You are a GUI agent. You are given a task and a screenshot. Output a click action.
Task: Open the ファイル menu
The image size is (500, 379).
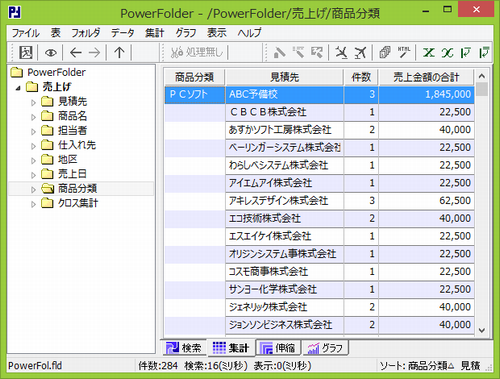[26, 33]
